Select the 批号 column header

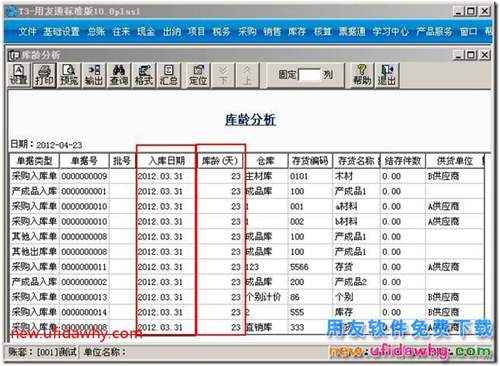[x=122, y=161]
